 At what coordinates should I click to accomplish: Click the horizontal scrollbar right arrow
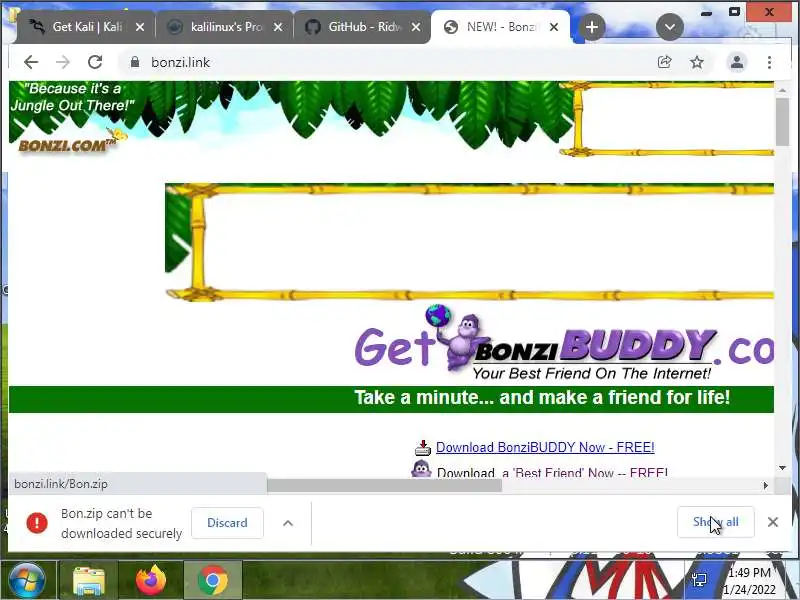pos(765,486)
